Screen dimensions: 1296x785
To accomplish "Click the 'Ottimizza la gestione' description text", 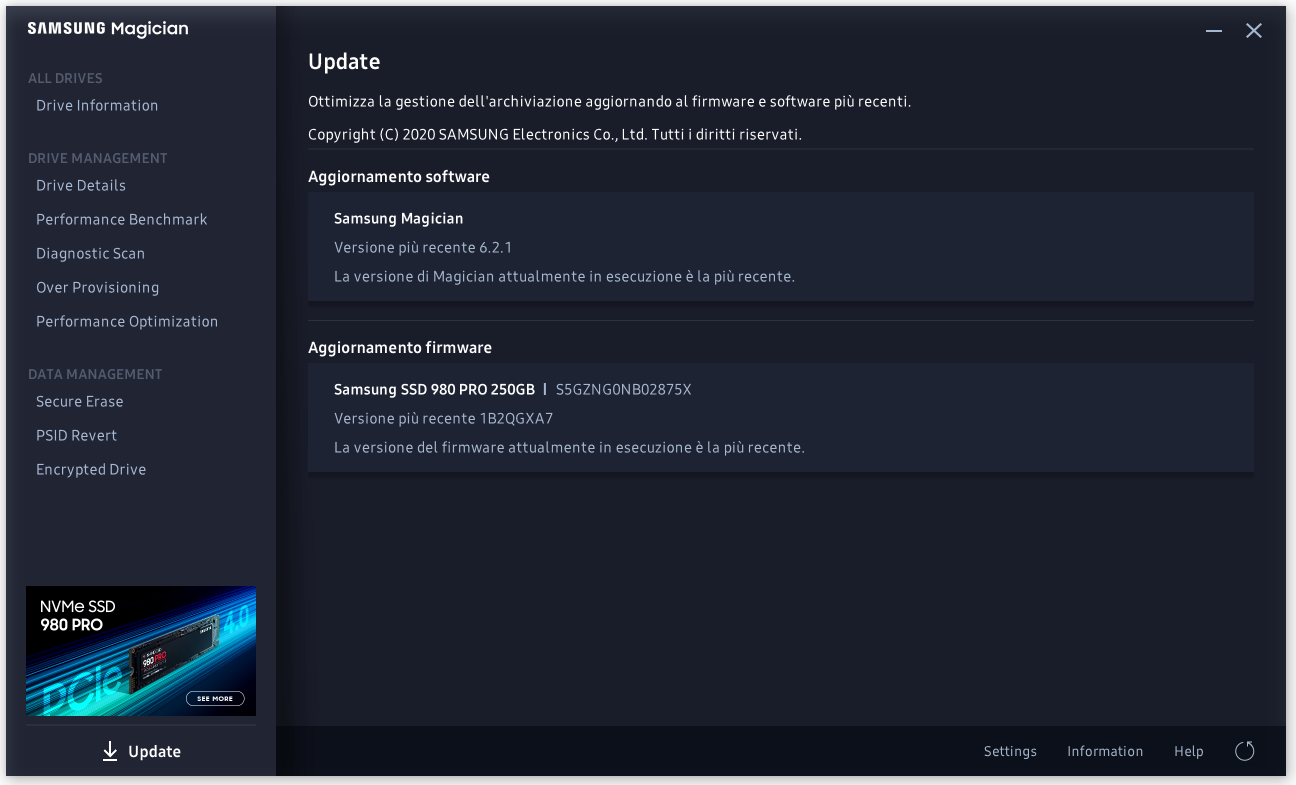I will click(609, 101).
